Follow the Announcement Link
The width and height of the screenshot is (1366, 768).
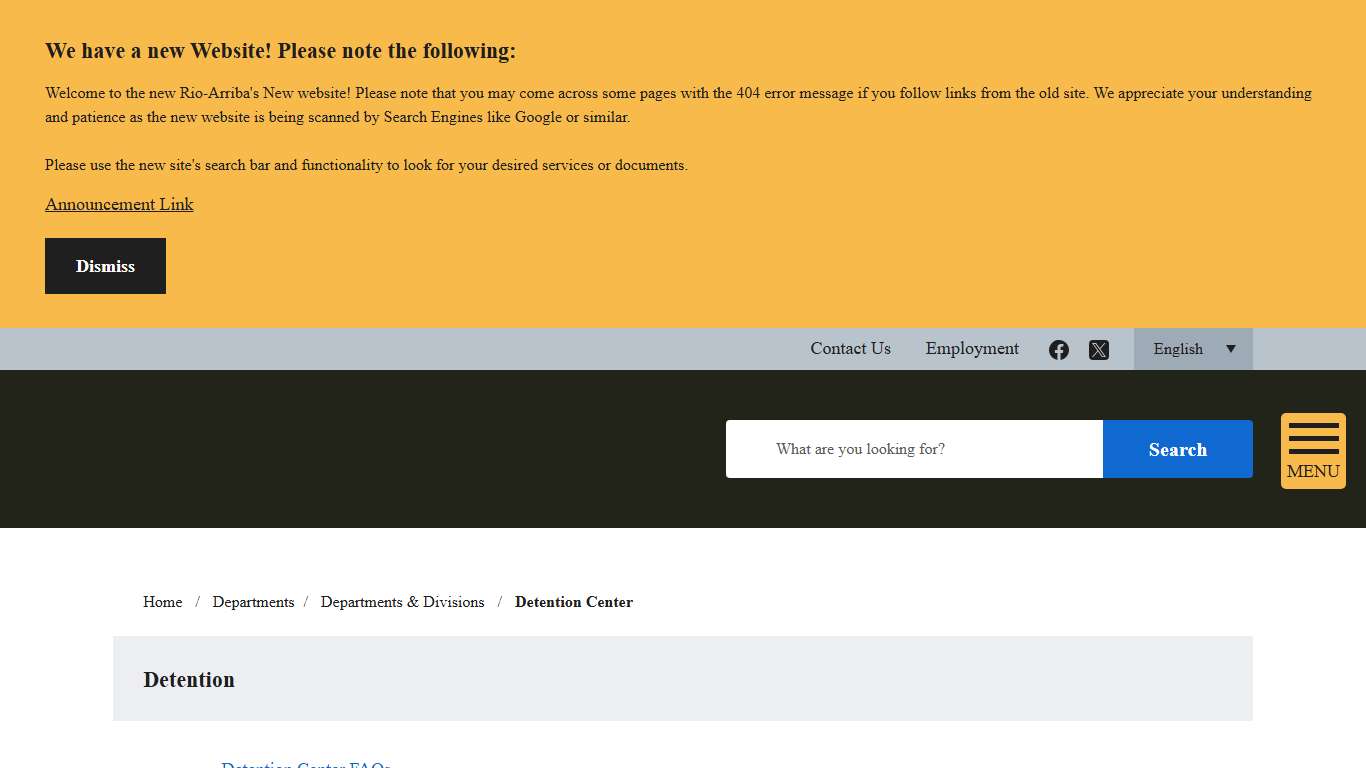point(119,204)
